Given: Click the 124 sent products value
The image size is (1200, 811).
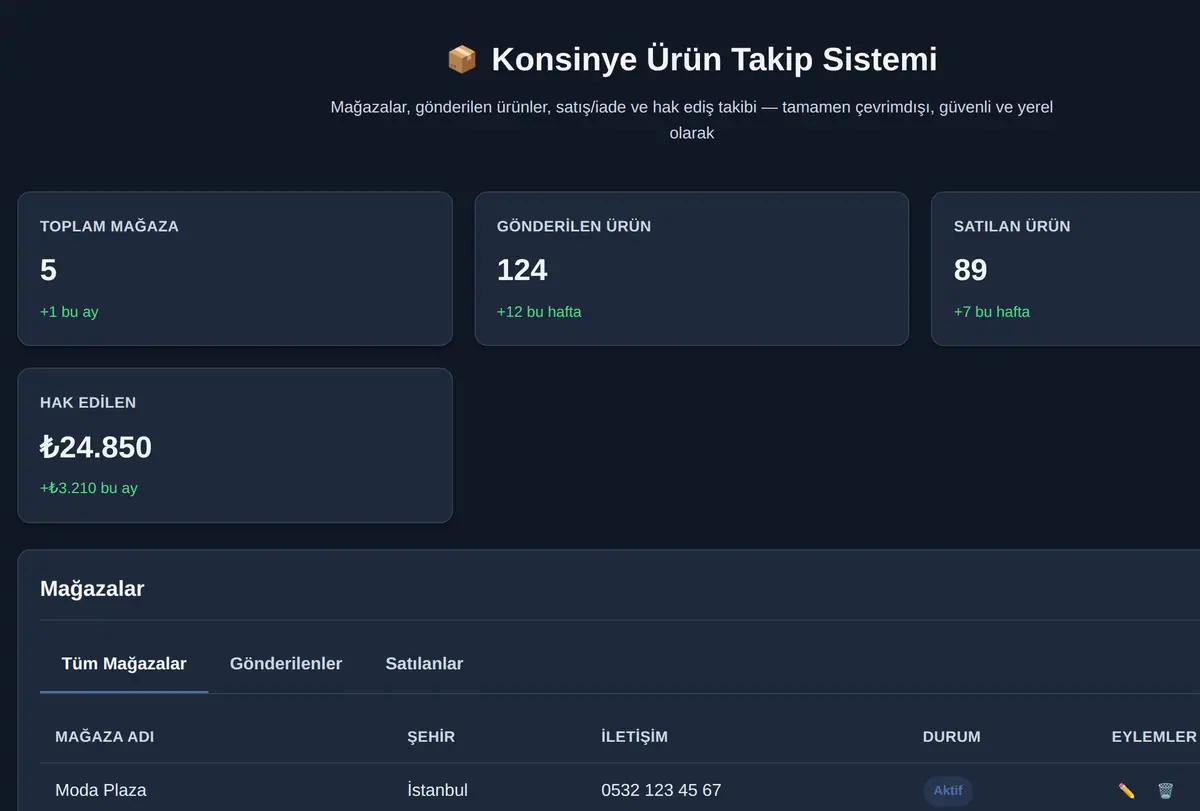Looking at the screenshot, I should [x=522, y=270].
